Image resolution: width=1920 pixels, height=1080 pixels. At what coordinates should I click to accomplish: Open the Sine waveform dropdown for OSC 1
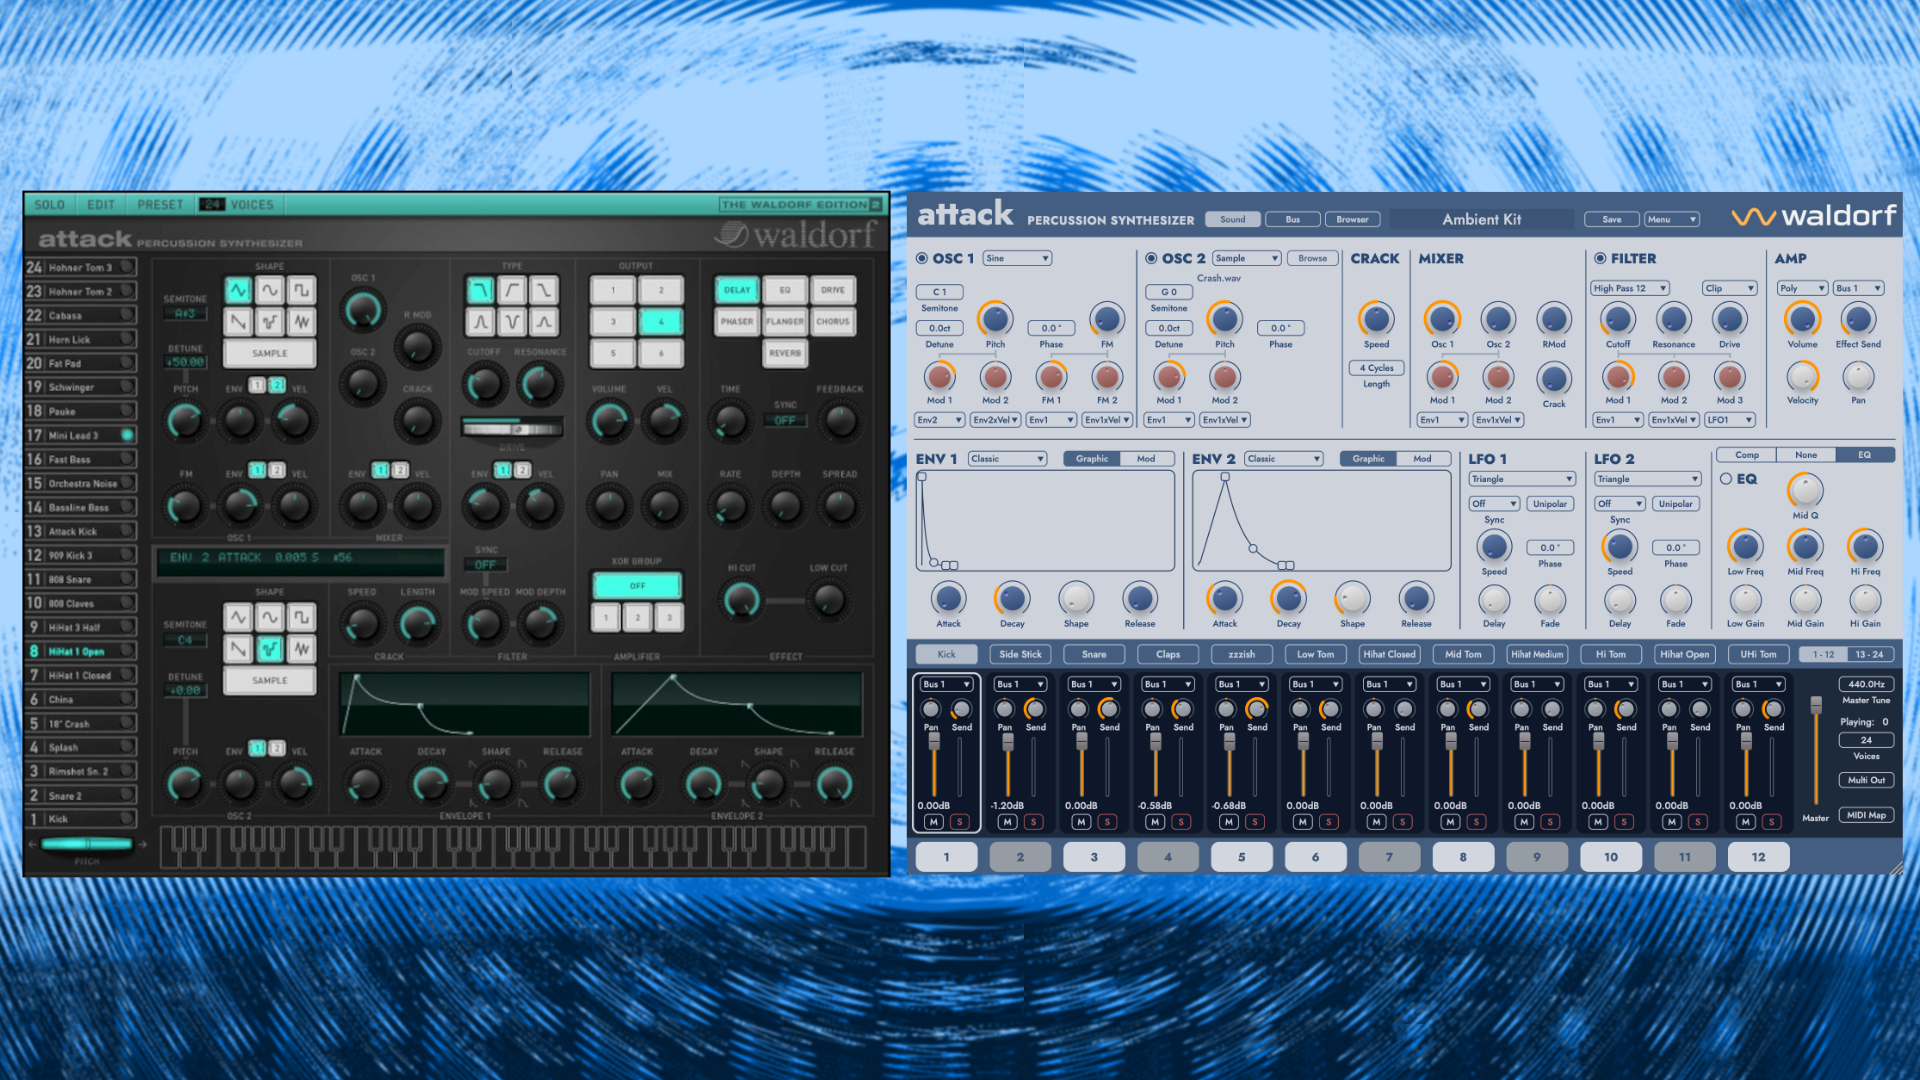click(1017, 258)
